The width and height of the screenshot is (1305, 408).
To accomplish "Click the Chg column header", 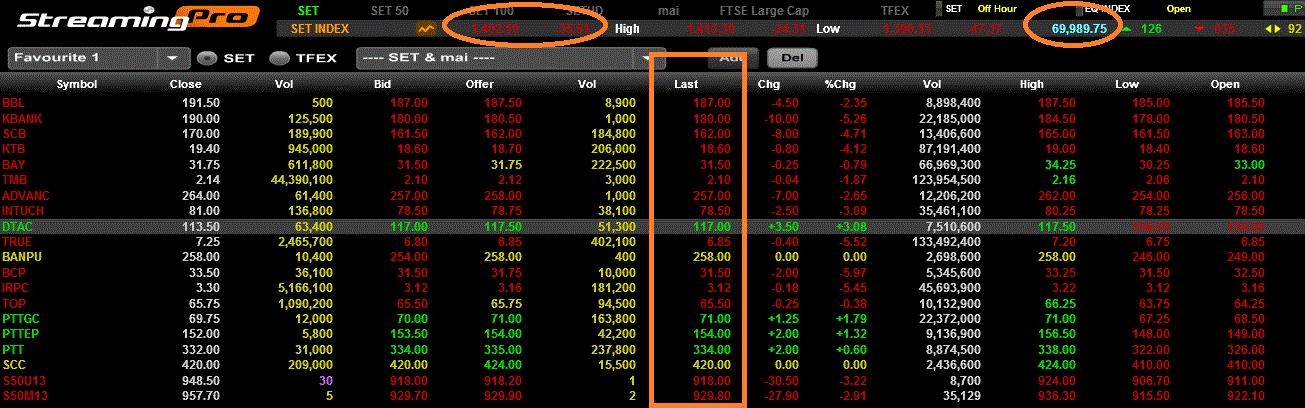I will (x=769, y=85).
